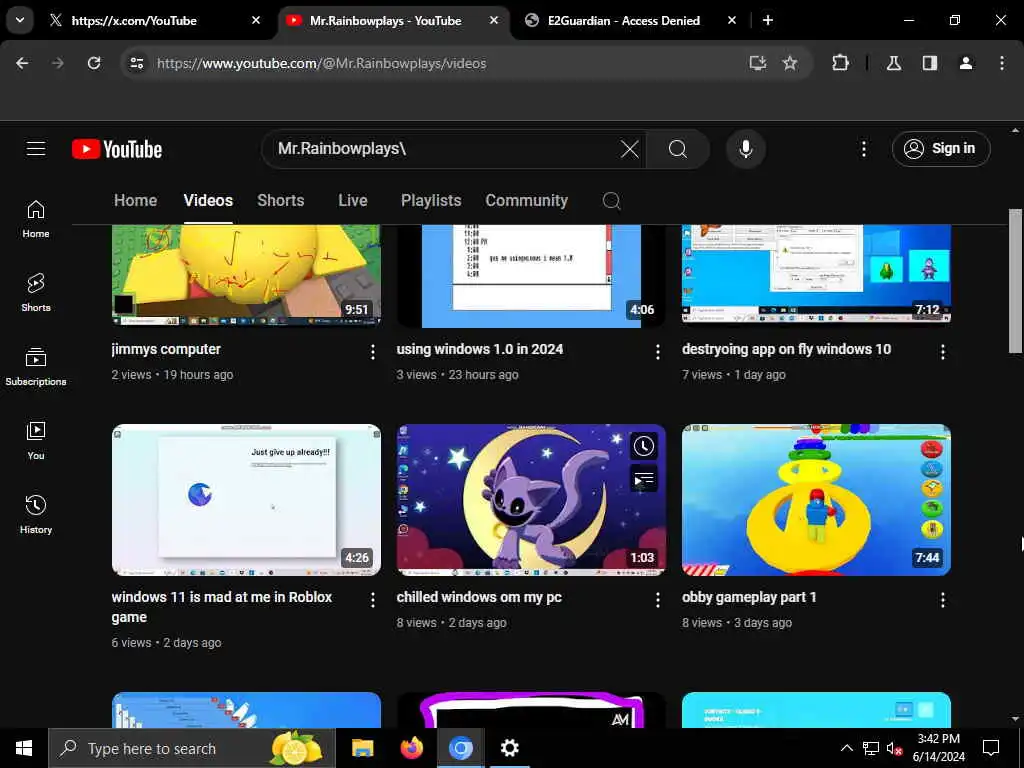Screen dimensions: 1024x768
Task: Open Home in the left sidebar
Action: 36,219
